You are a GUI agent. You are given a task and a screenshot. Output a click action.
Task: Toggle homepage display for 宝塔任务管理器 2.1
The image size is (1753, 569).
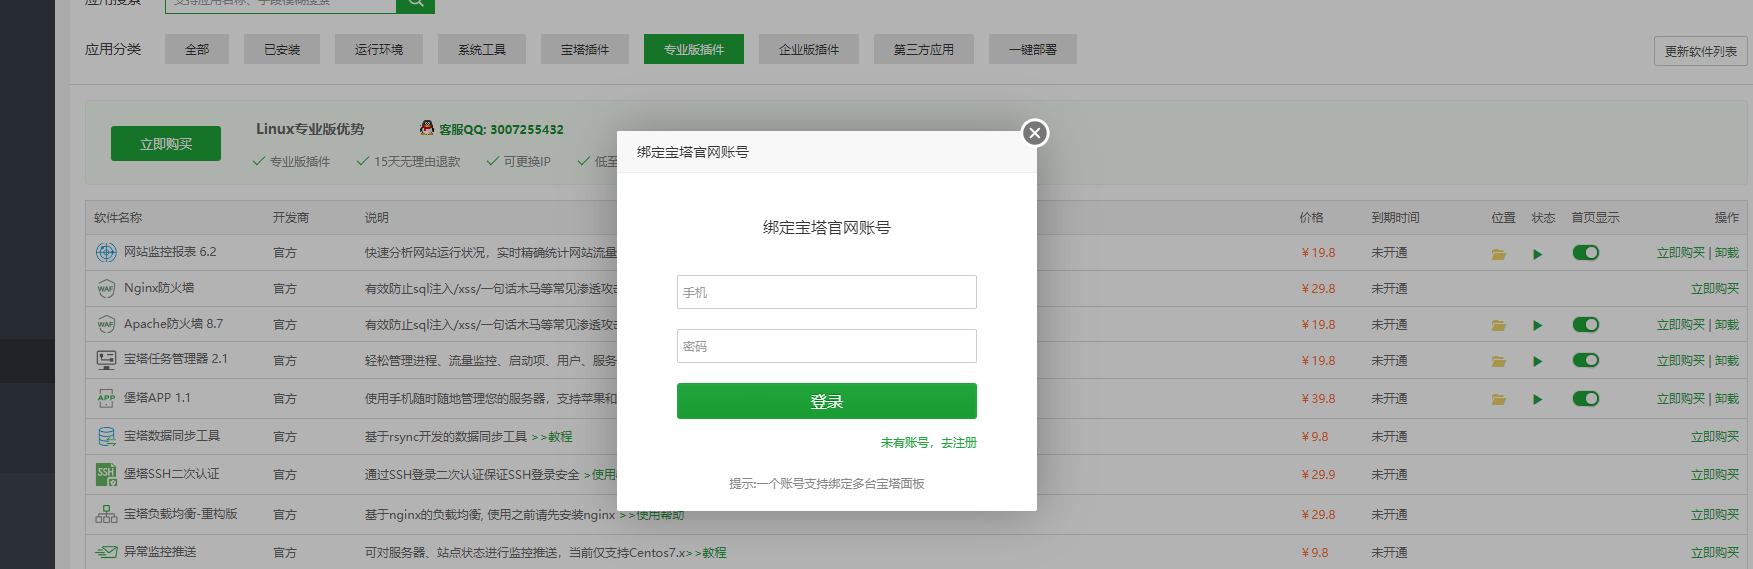[x=1586, y=360]
